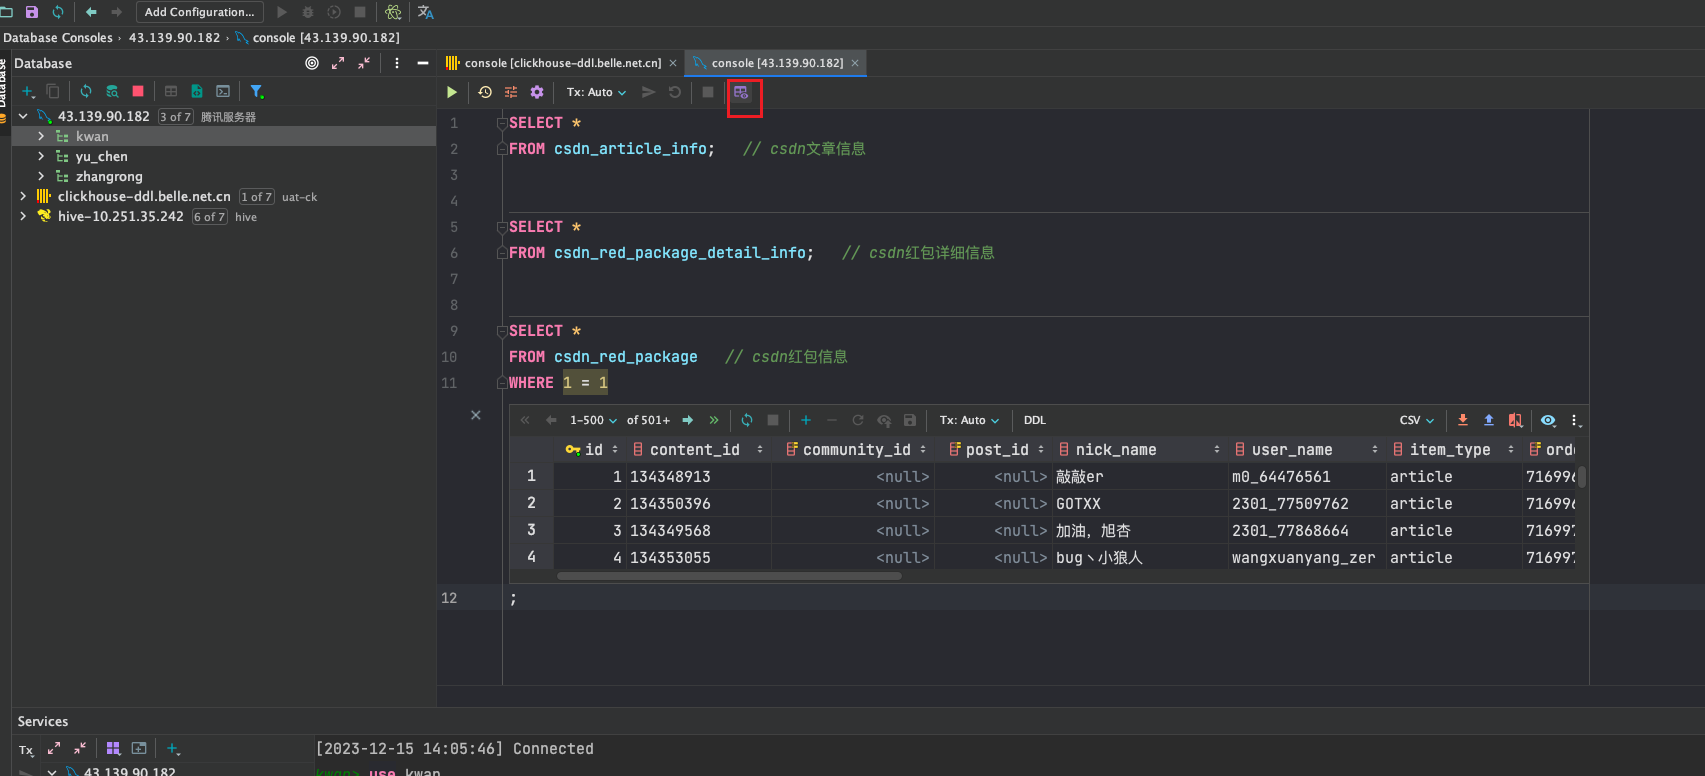Click the Jump to query console icon
1705x776 pixels.
(x=223, y=91)
